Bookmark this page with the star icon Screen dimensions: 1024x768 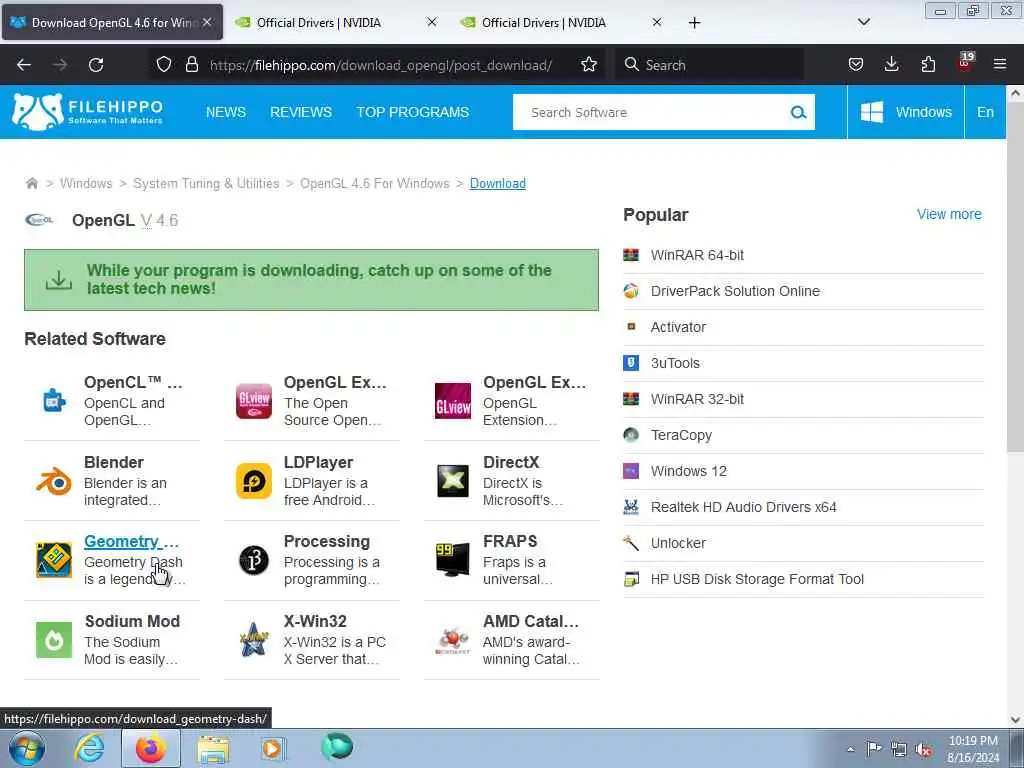[588, 65]
